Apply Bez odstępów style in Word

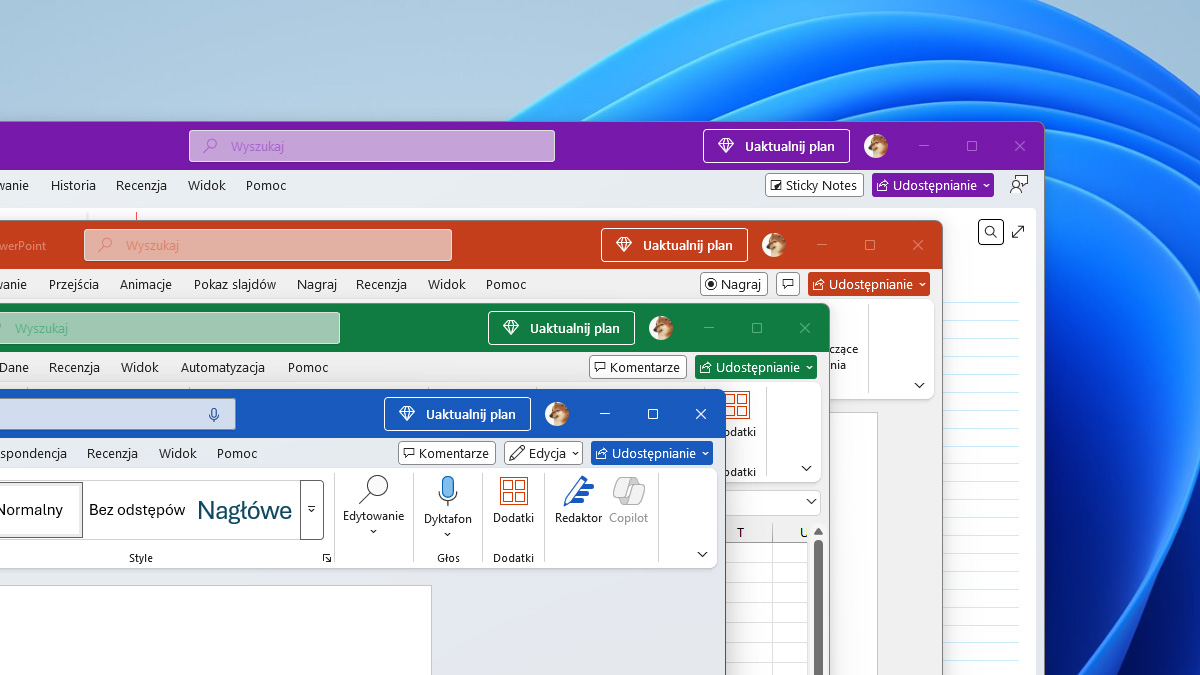click(x=137, y=510)
